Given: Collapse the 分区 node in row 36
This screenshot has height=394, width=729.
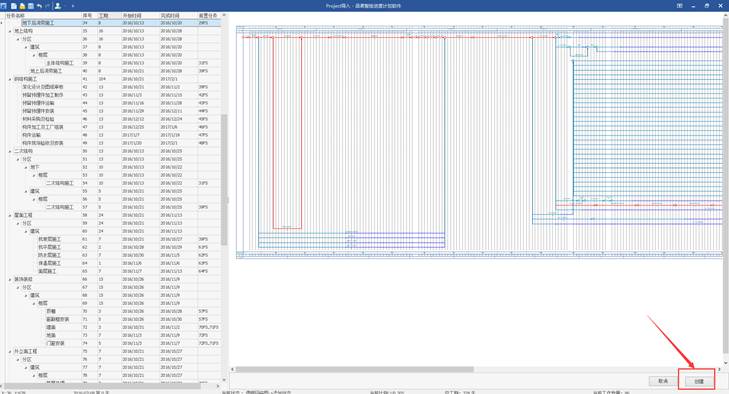Looking at the screenshot, I should point(18,39).
